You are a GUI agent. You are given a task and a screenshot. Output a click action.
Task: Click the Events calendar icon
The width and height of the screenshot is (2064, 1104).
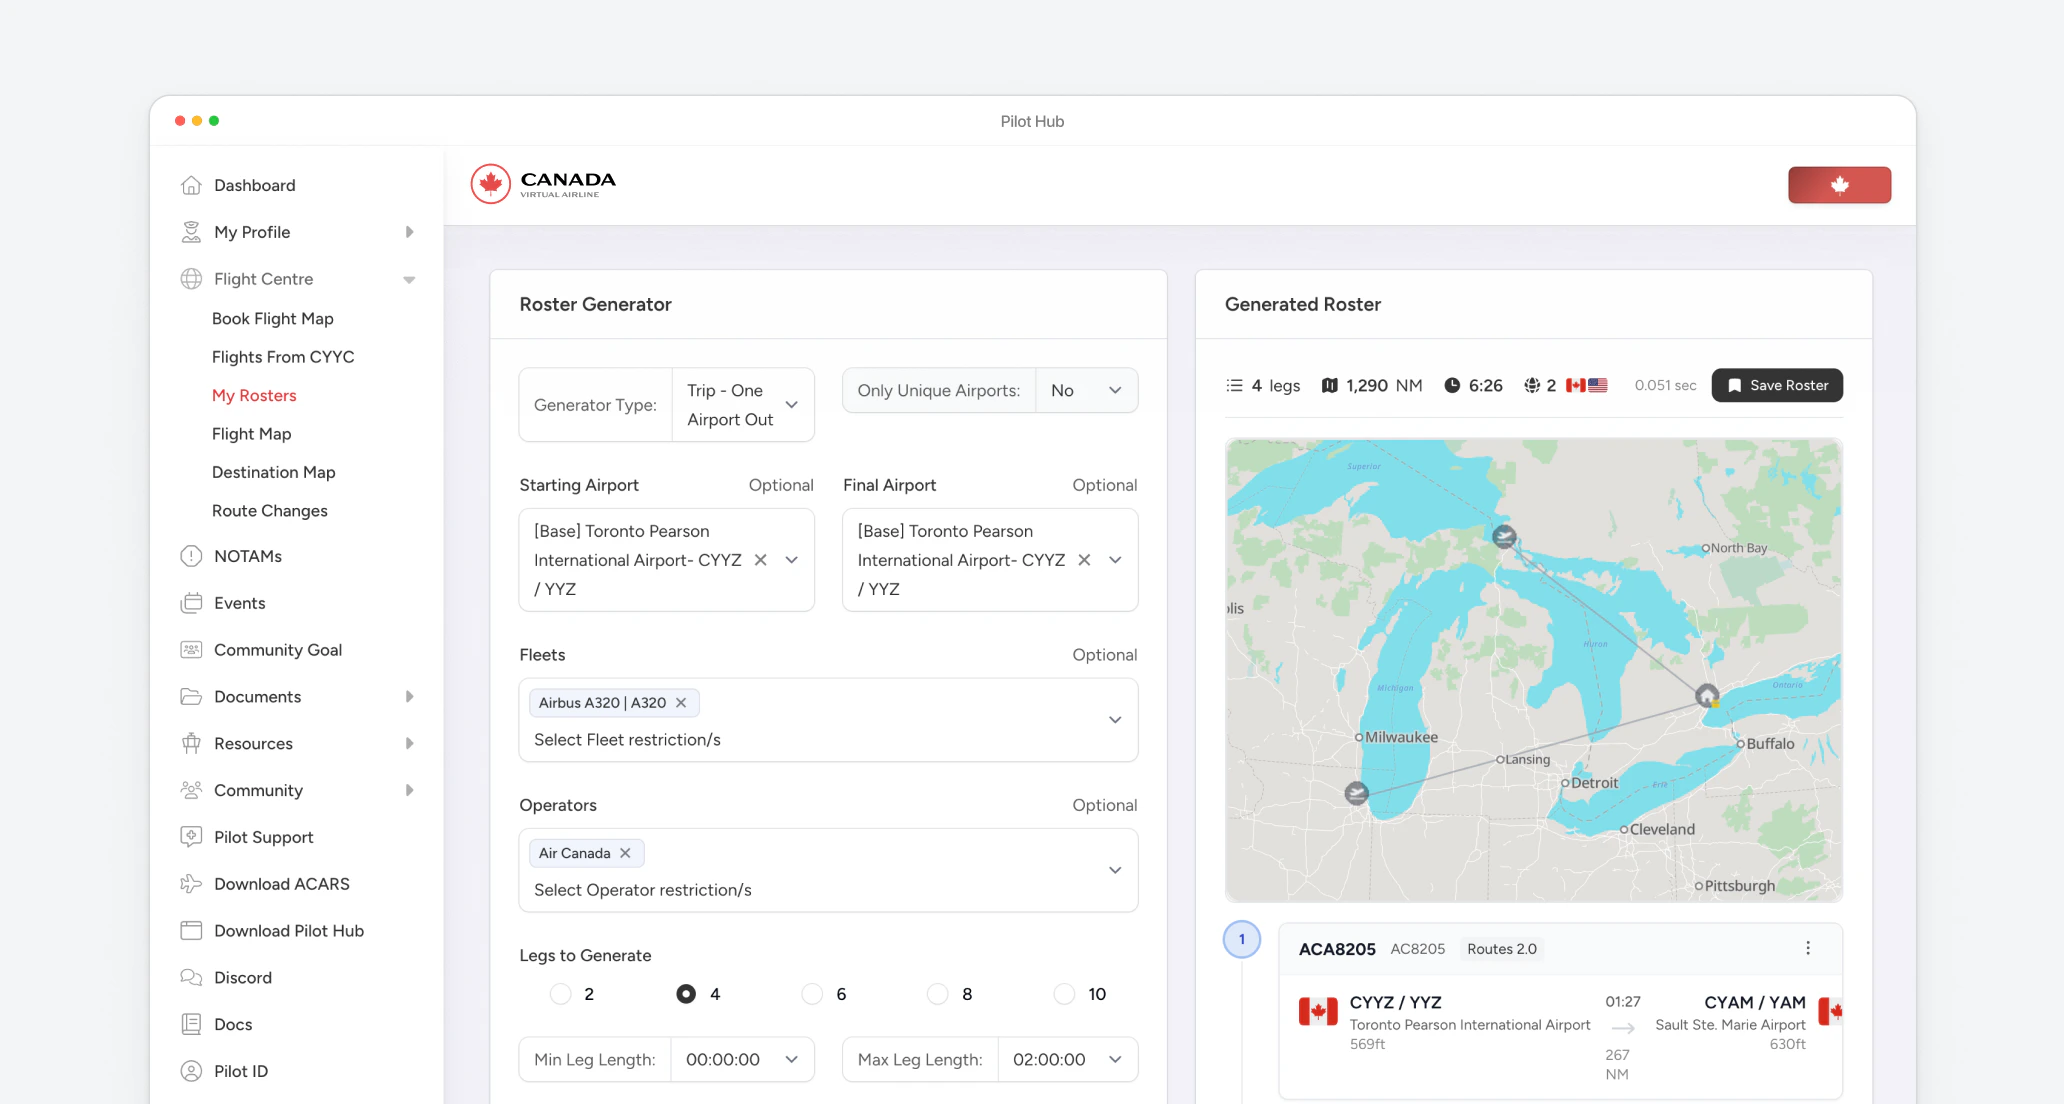pyautogui.click(x=191, y=603)
